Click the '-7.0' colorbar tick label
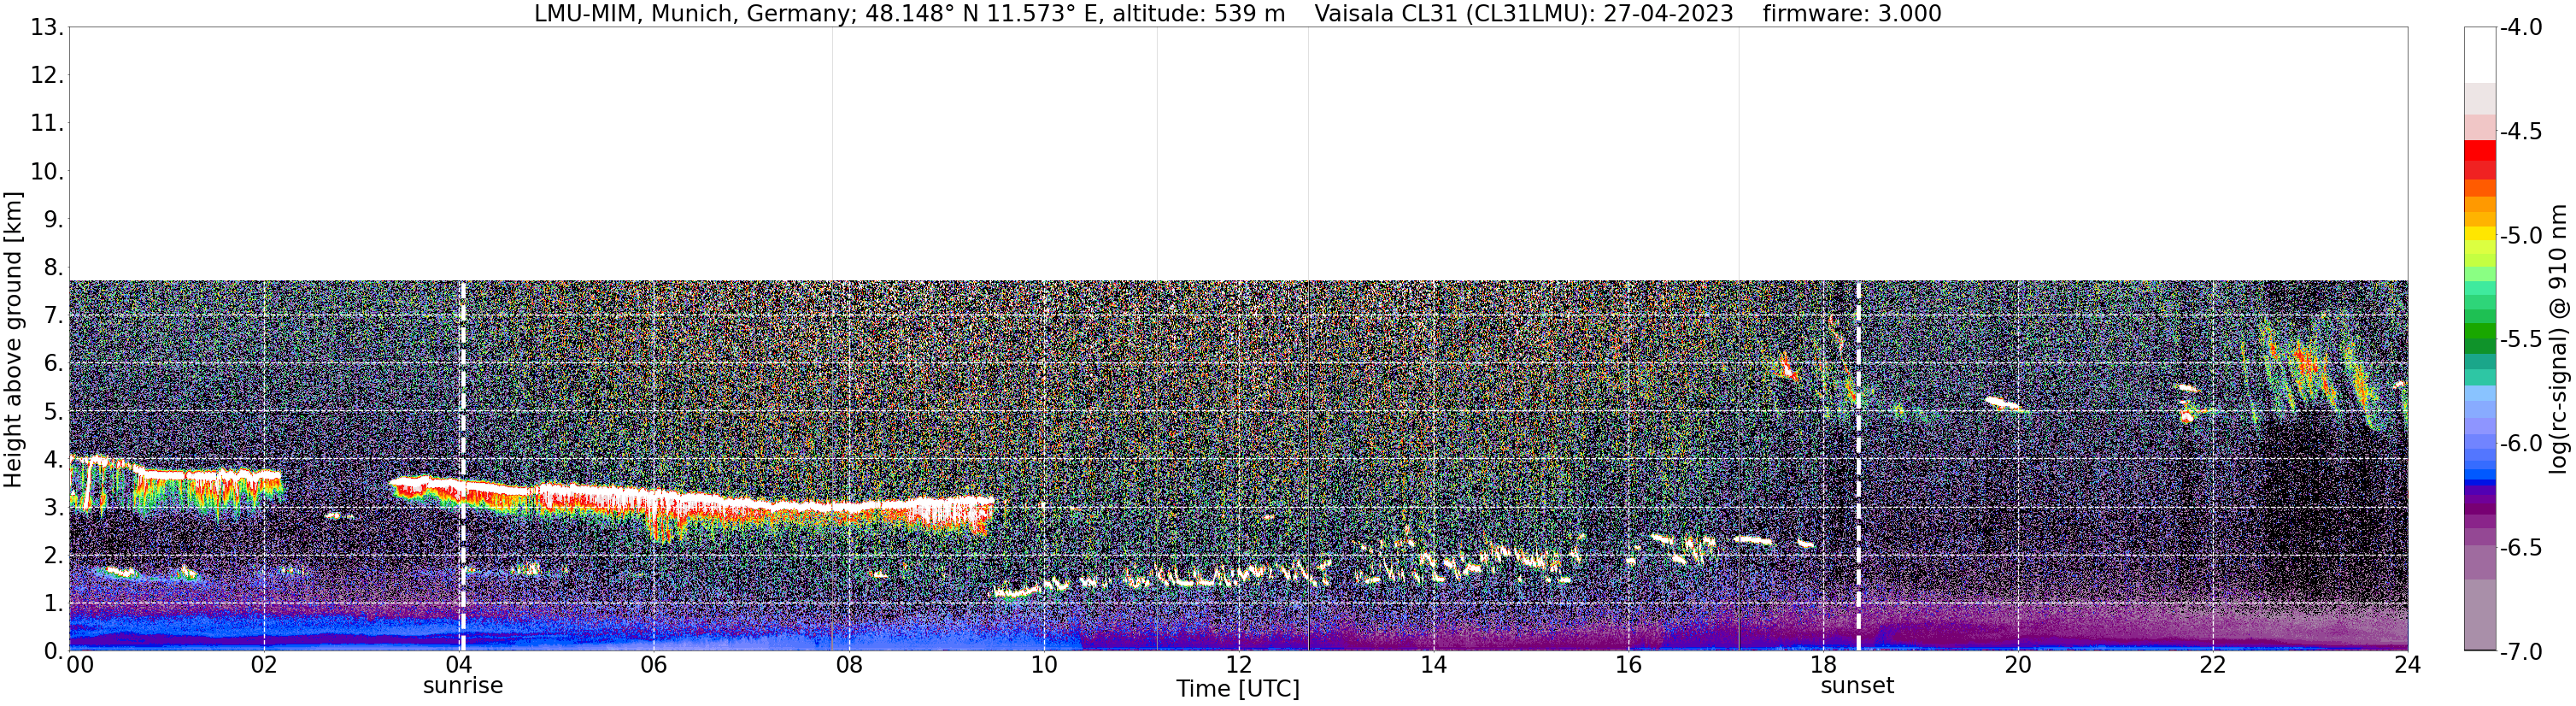Image resolution: width=2576 pixels, height=706 pixels. [2521, 651]
